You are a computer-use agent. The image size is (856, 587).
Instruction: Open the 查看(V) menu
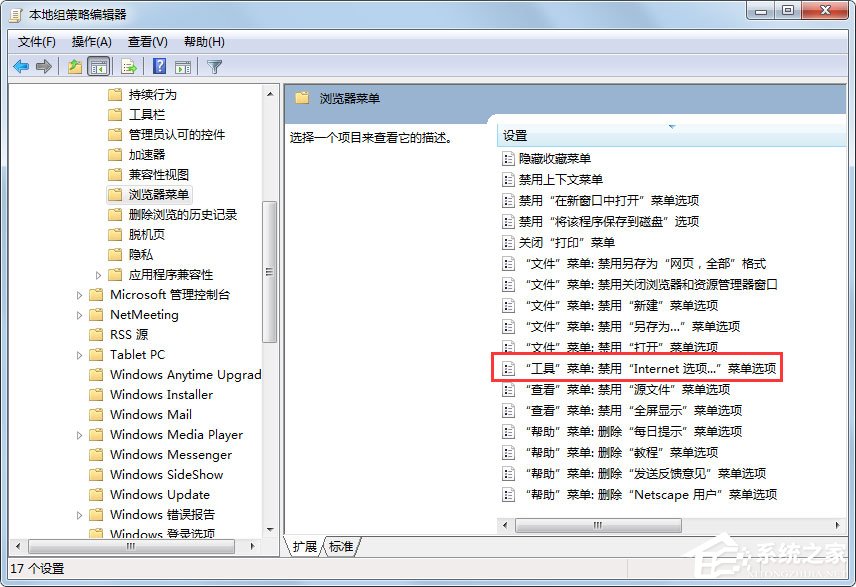(146, 42)
